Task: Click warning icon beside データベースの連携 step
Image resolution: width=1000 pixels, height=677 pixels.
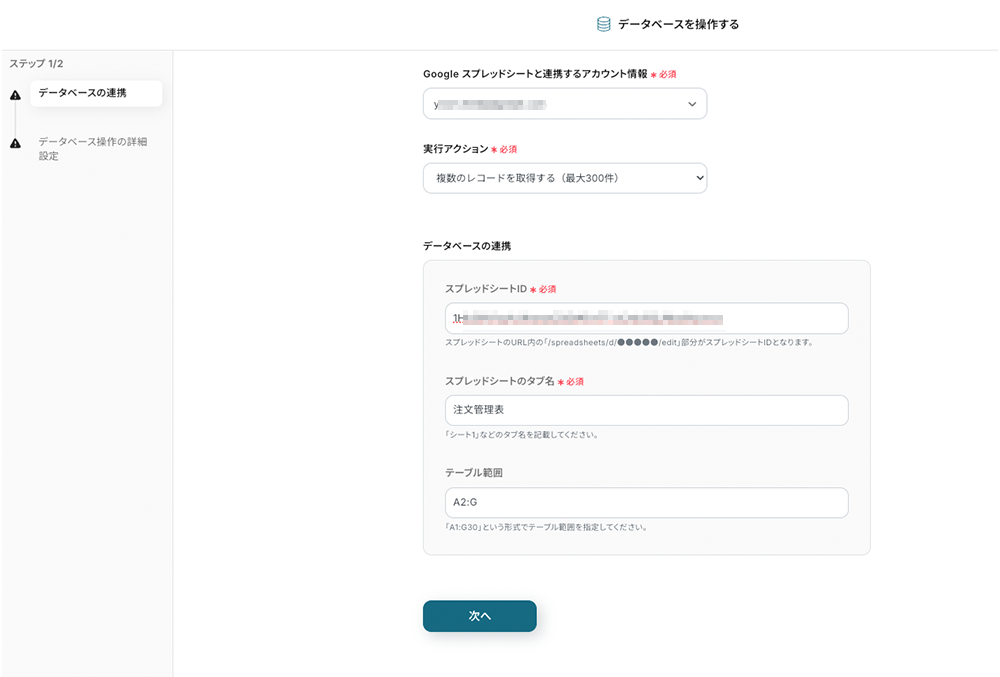Action: pyautogui.click(x=15, y=95)
